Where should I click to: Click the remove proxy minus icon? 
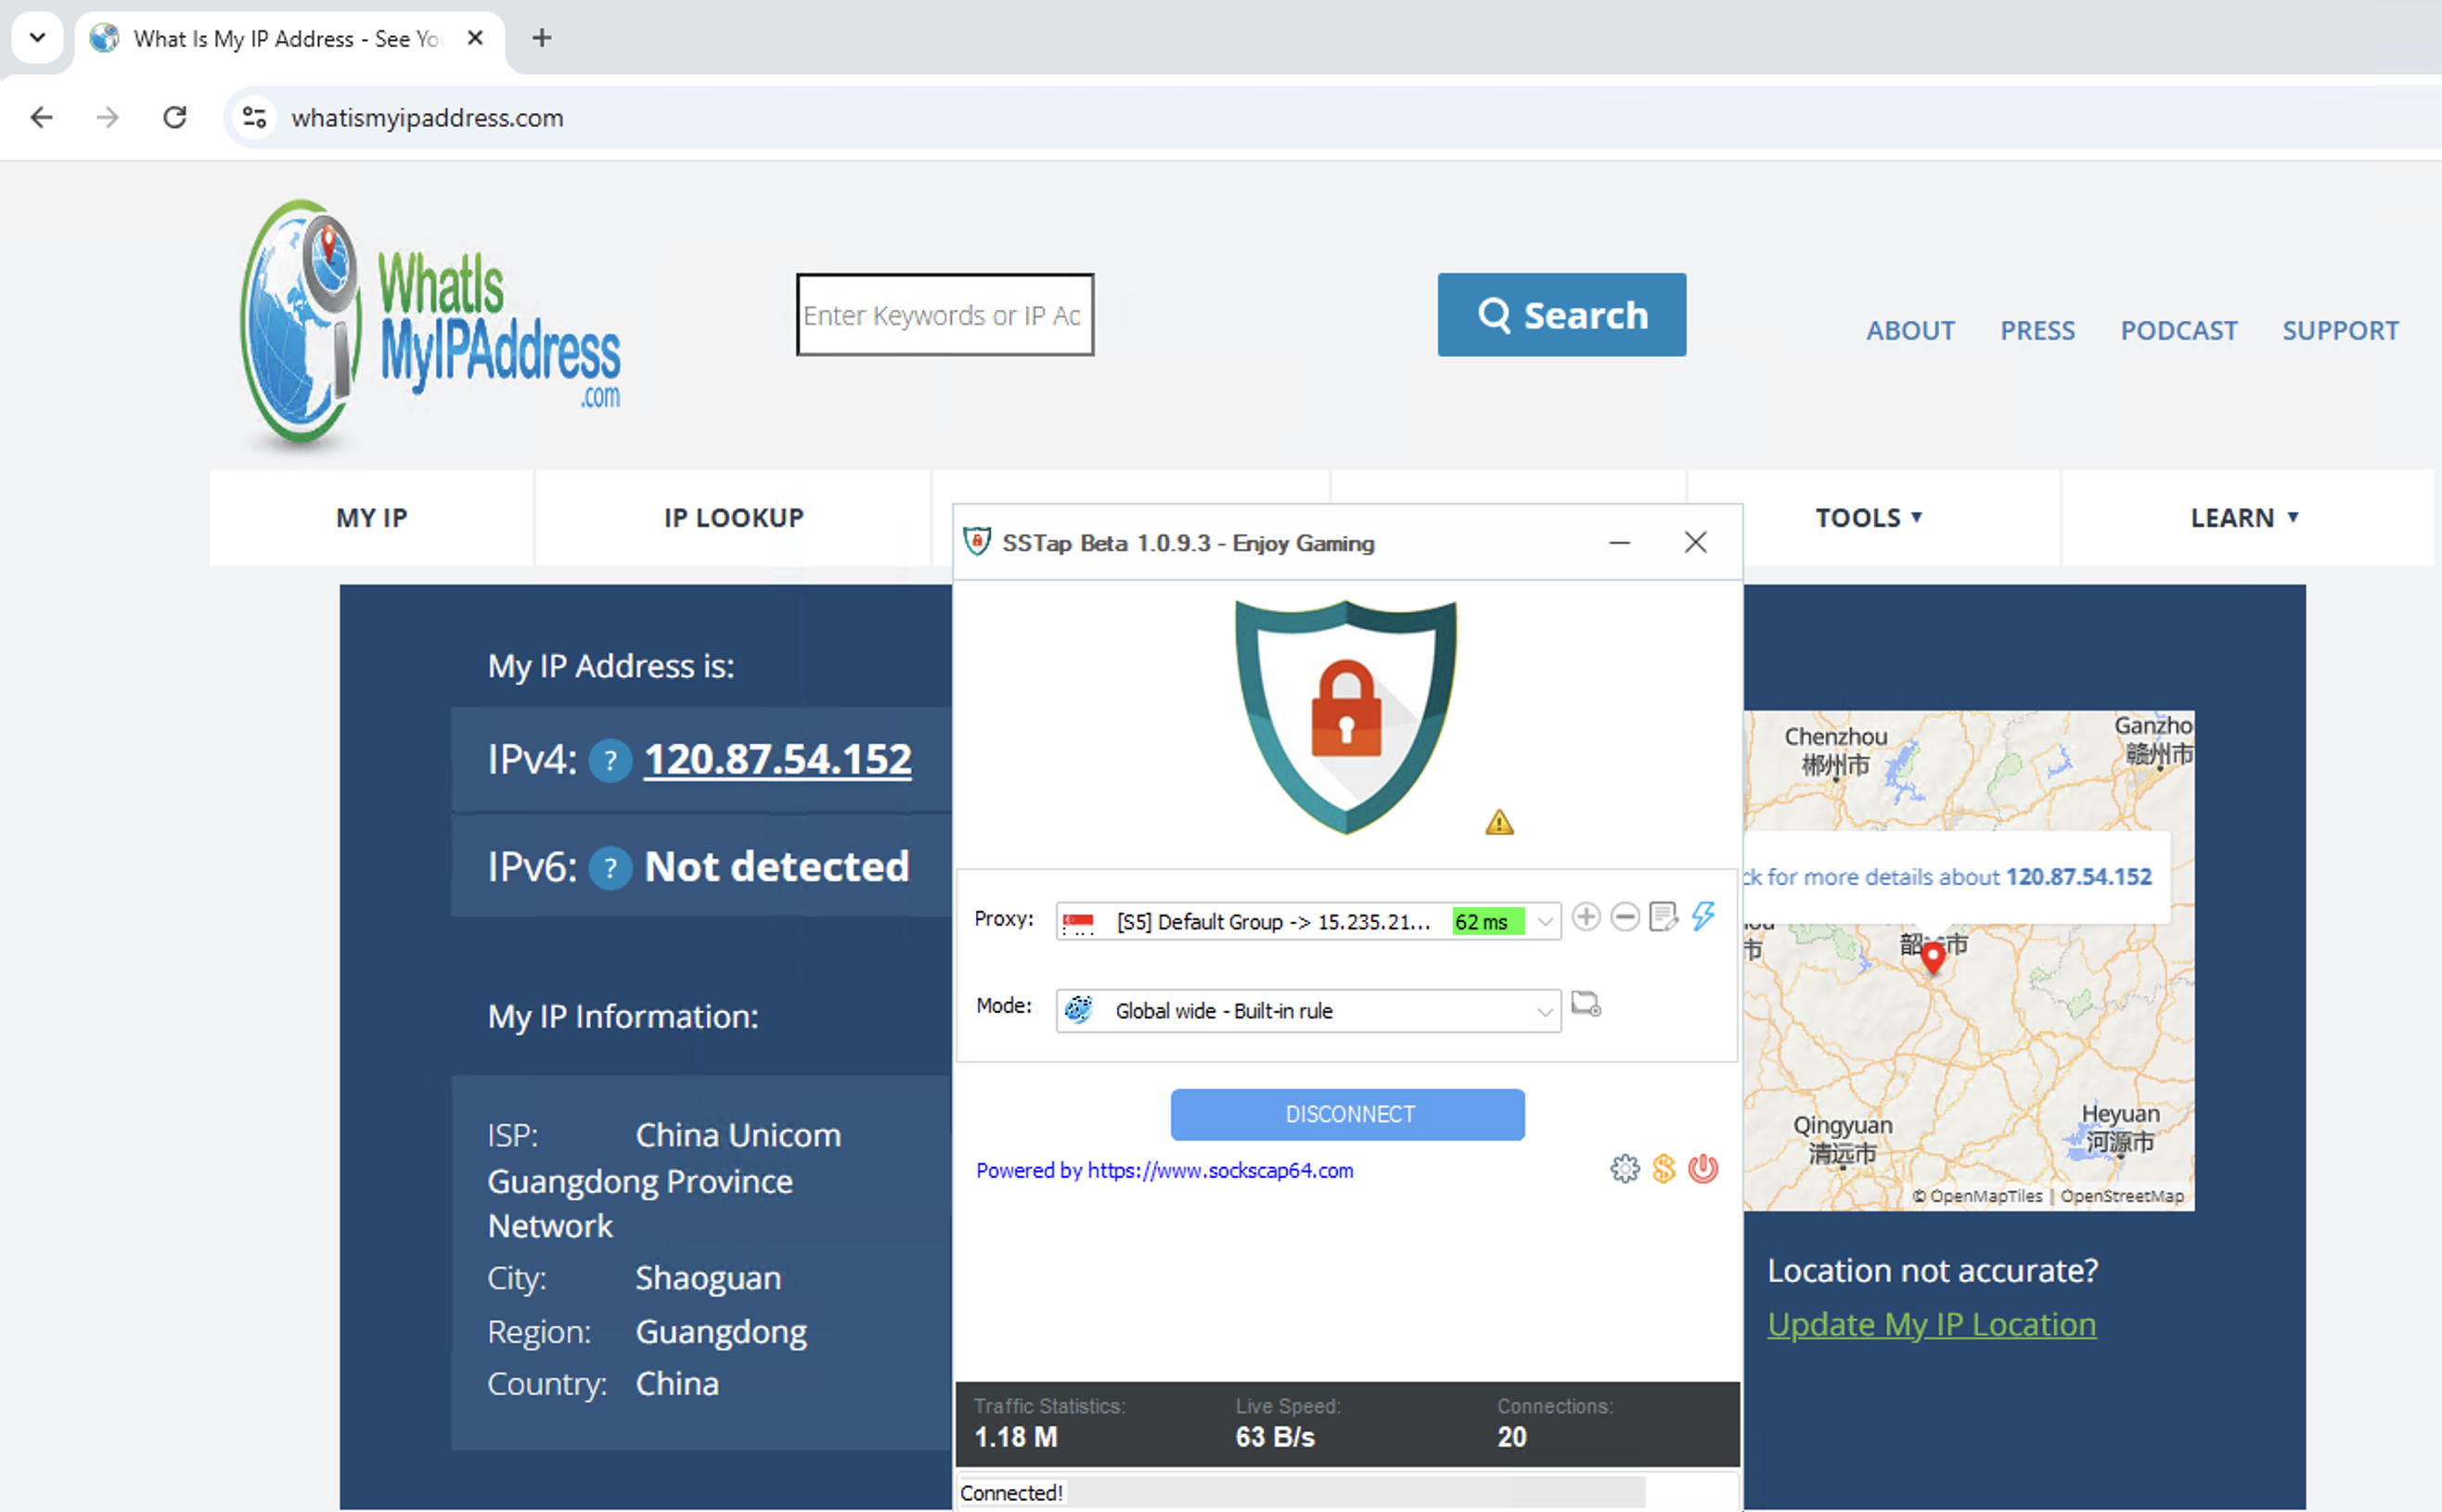pos(1625,917)
